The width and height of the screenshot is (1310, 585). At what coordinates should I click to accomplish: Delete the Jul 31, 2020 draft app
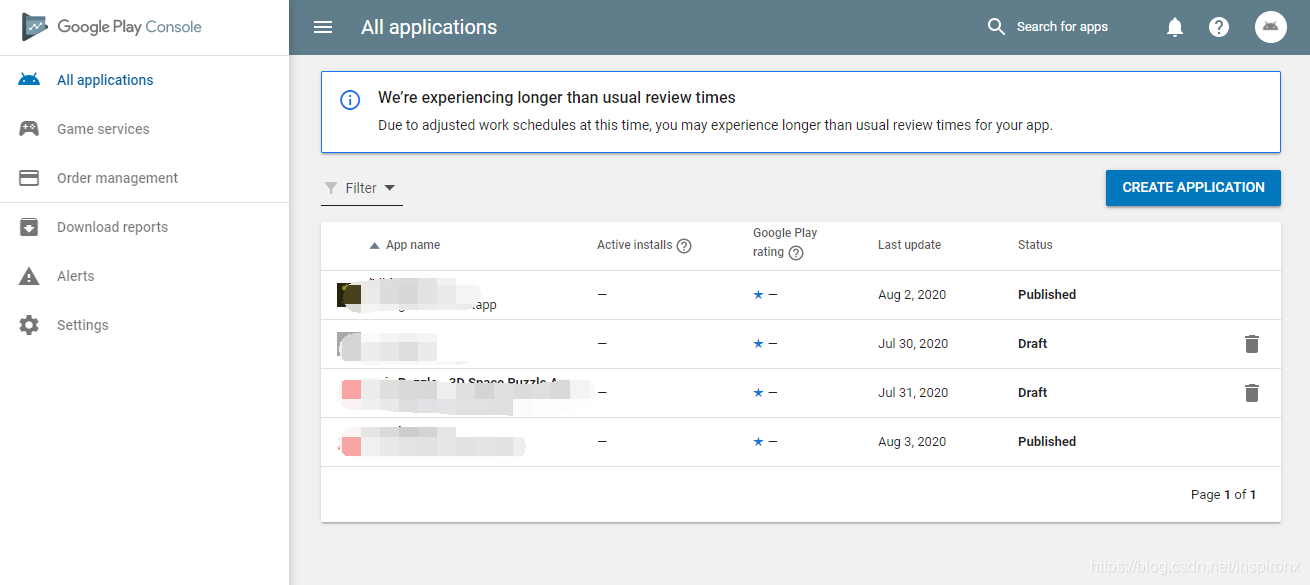pos(1251,393)
